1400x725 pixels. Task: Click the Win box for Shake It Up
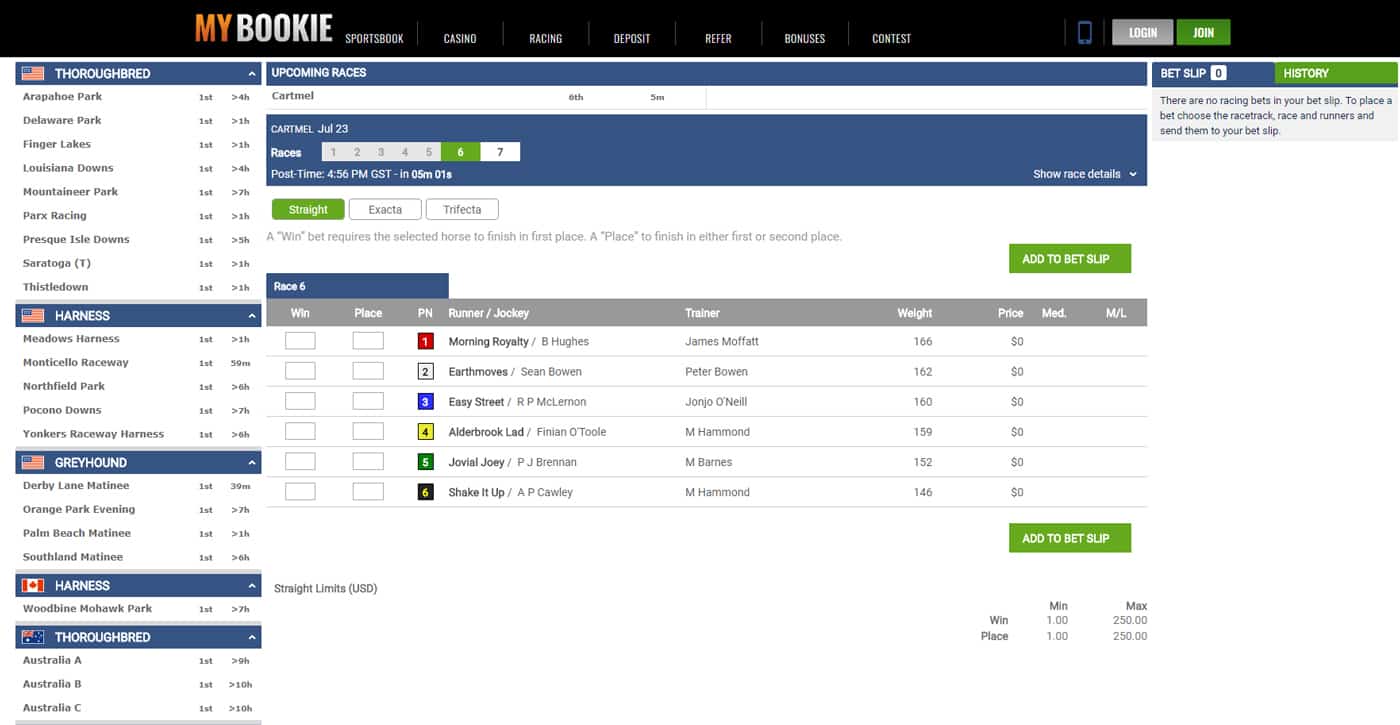pos(300,492)
